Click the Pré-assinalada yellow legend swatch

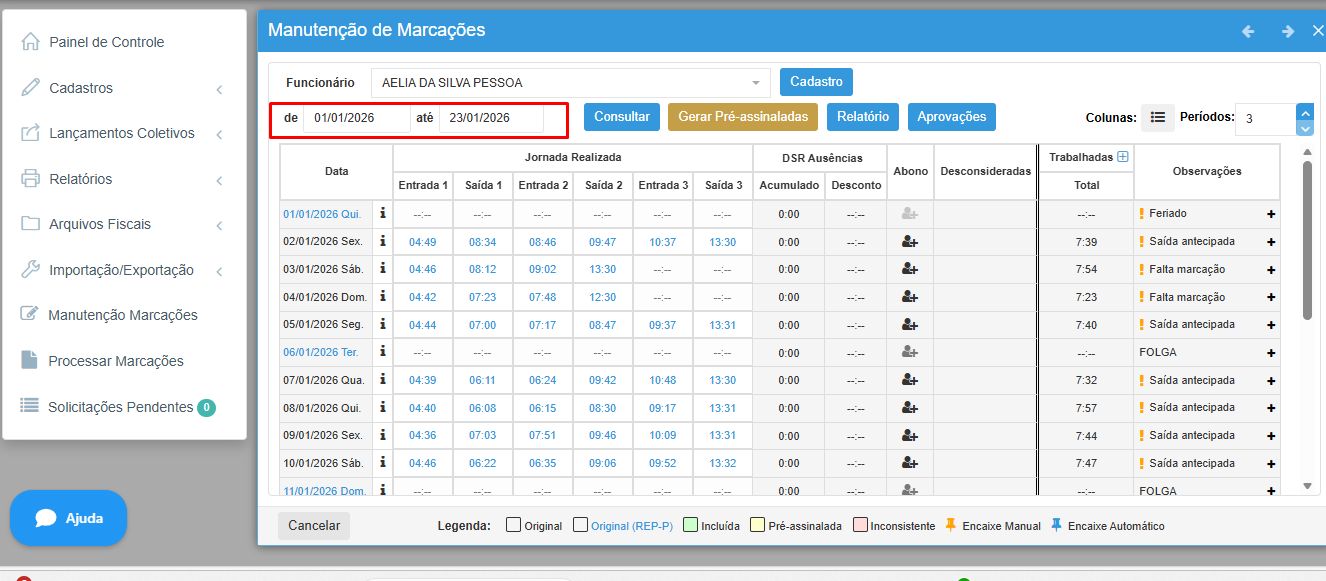pyautogui.click(x=757, y=526)
